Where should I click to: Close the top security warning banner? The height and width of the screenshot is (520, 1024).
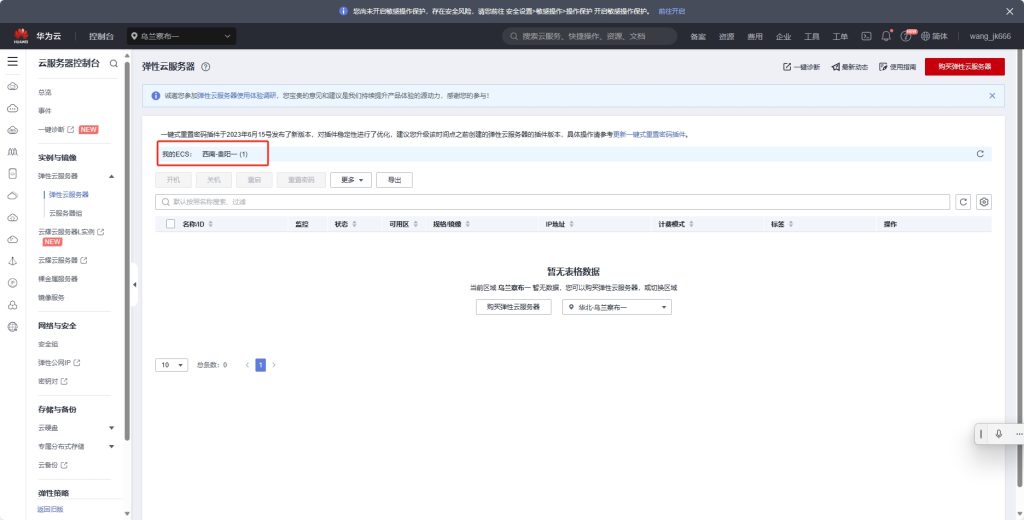click(1009, 11)
